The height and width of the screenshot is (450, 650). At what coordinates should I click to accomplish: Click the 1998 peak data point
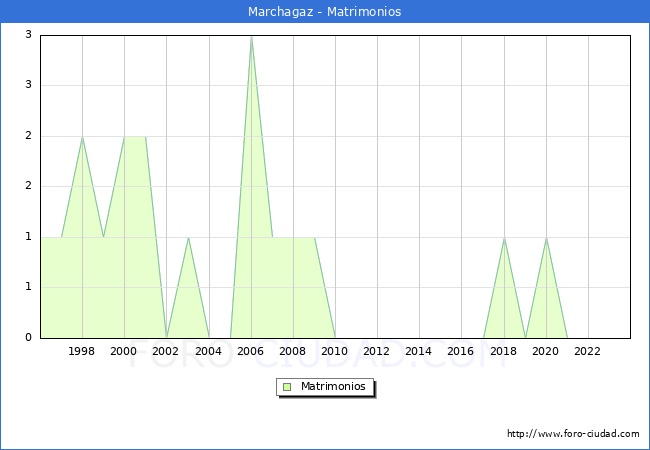point(82,137)
